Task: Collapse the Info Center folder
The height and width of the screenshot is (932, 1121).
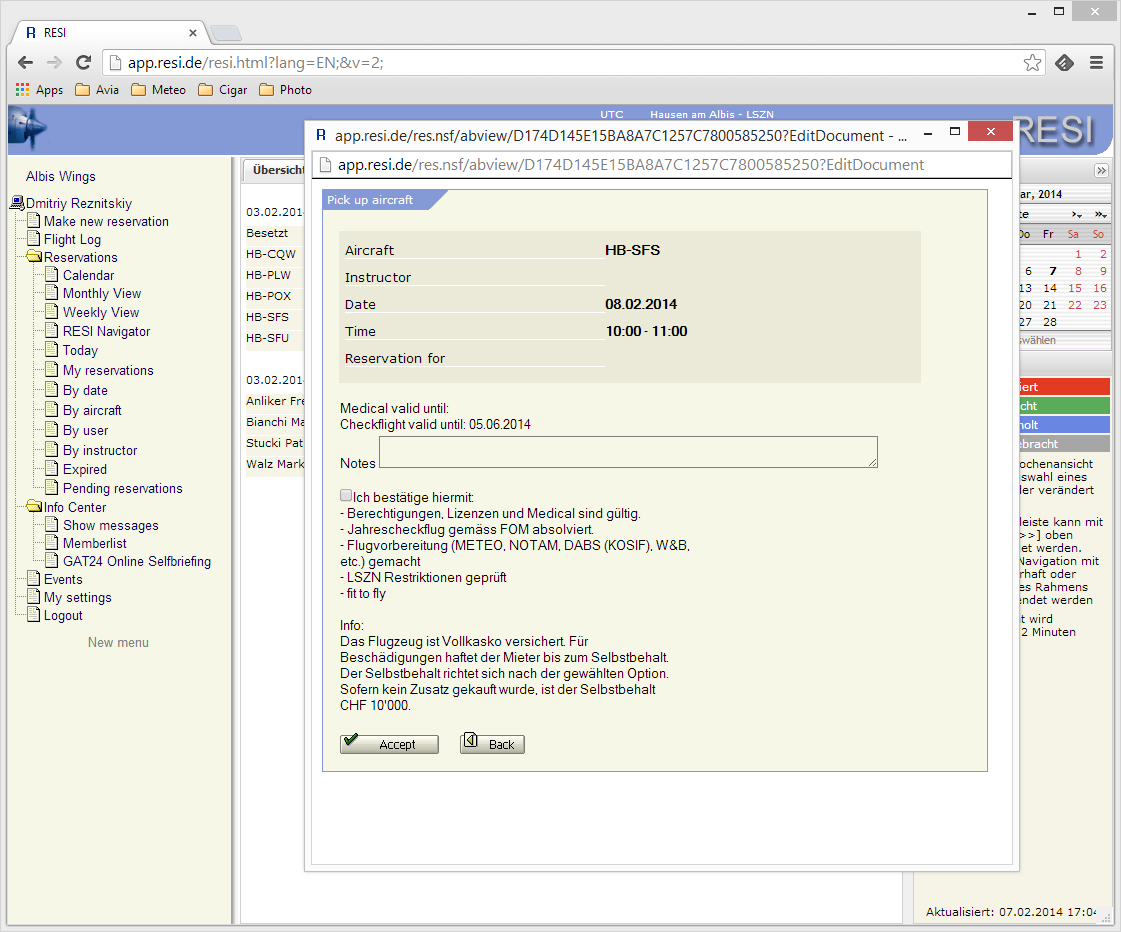Action: click(34, 507)
